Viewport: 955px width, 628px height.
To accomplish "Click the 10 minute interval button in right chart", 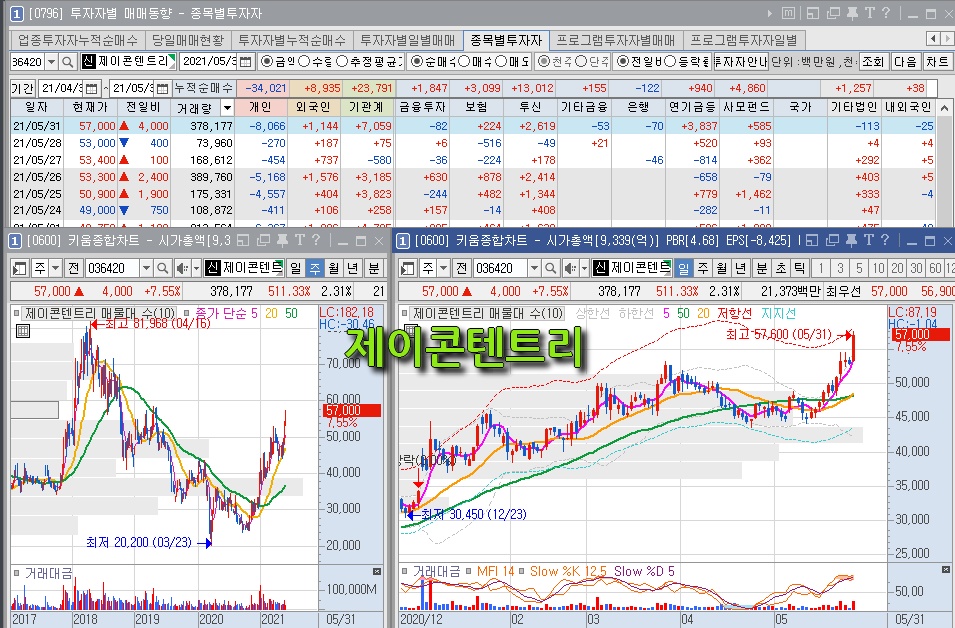I will (x=878, y=268).
